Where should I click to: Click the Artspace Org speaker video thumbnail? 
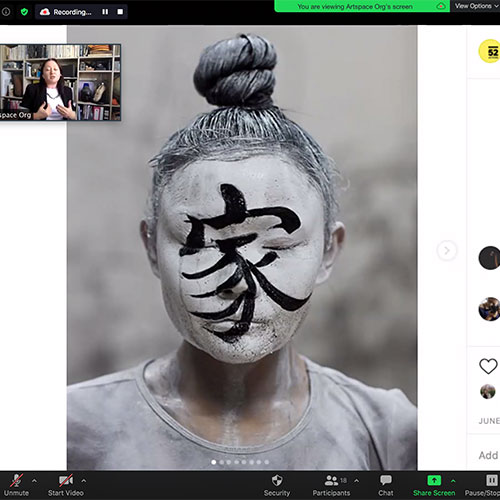(60, 82)
